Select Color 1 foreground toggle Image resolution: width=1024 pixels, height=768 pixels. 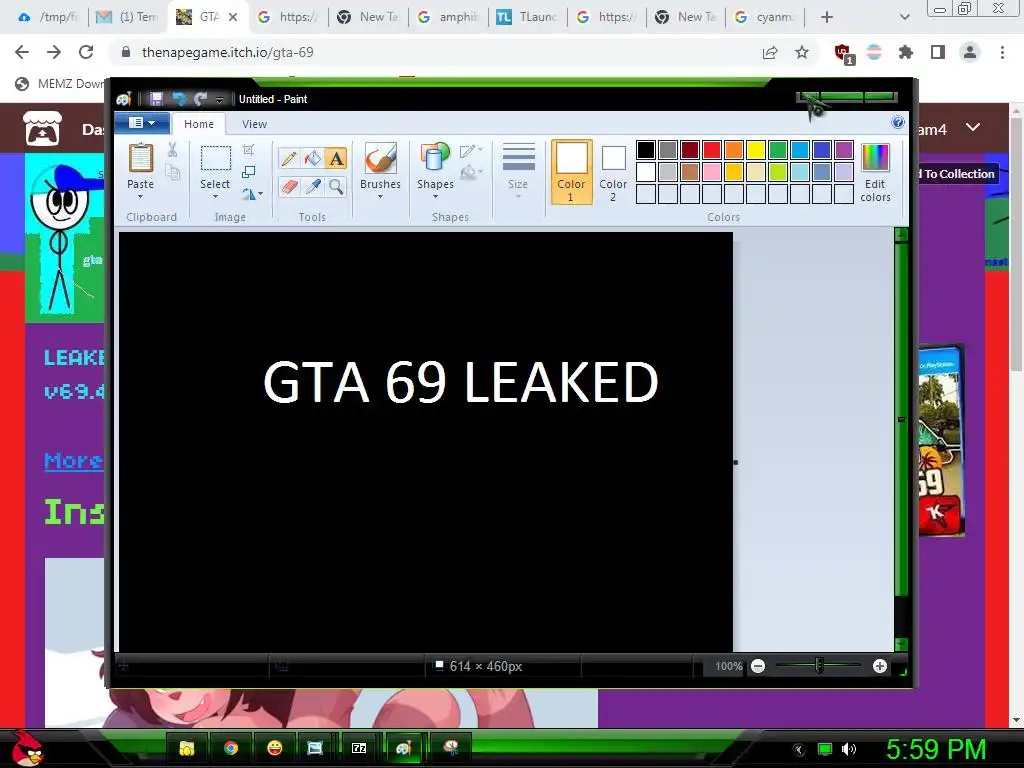(x=571, y=172)
